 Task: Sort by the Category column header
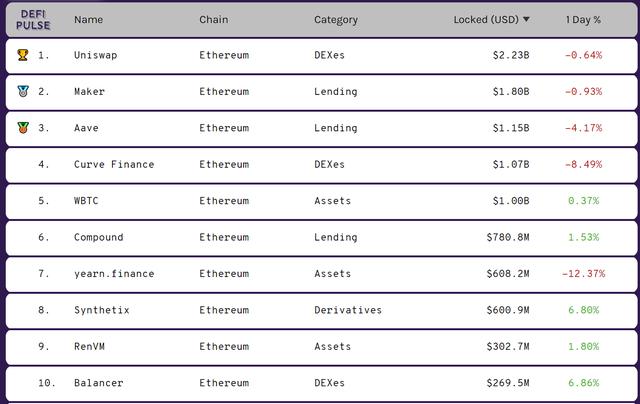[x=336, y=20]
